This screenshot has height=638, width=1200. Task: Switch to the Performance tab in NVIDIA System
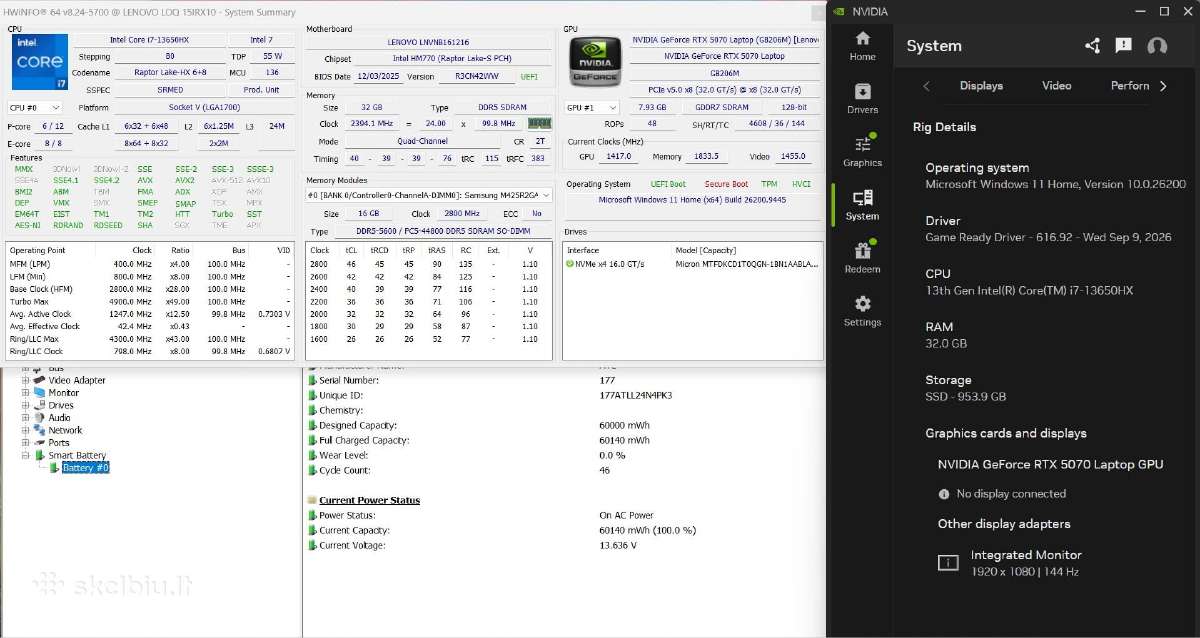click(1130, 86)
